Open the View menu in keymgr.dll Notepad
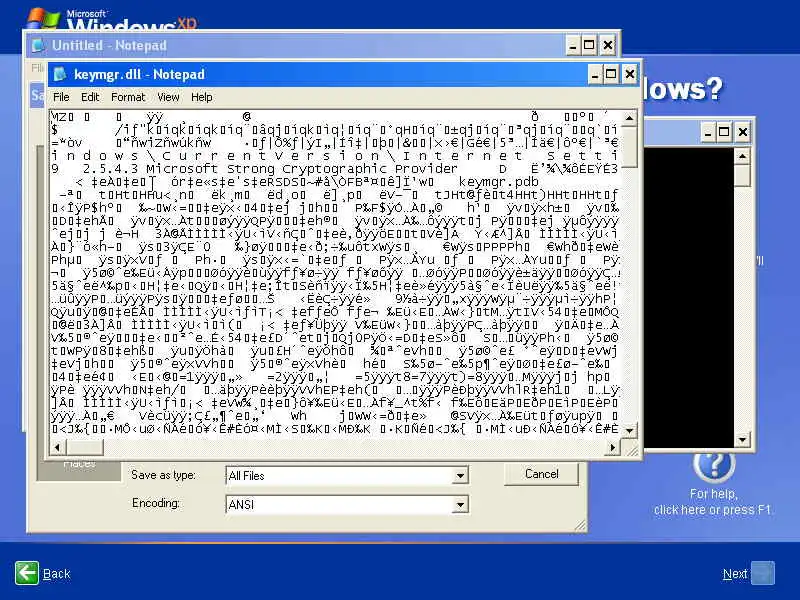The width and height of the screenshot is (800, 600). pos(168,97)
